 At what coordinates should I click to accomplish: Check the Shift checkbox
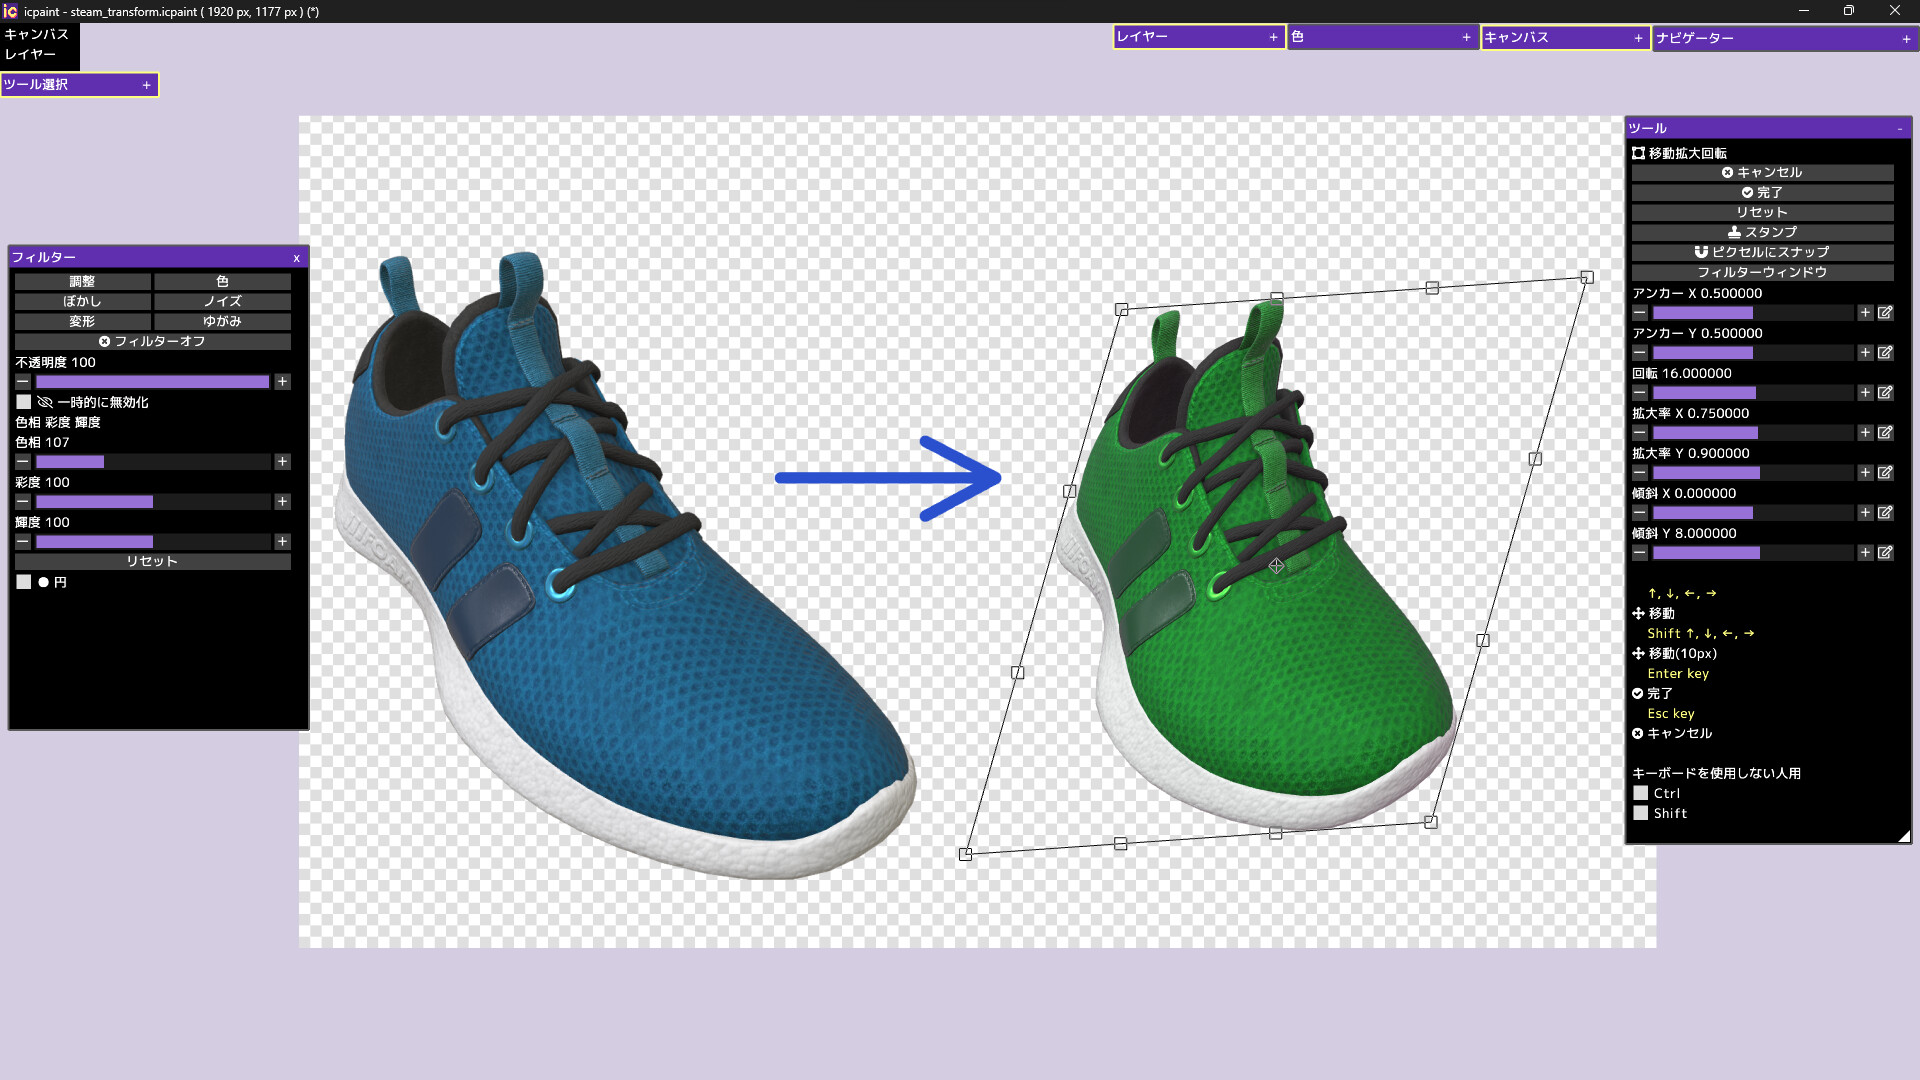coord(1641,813)
